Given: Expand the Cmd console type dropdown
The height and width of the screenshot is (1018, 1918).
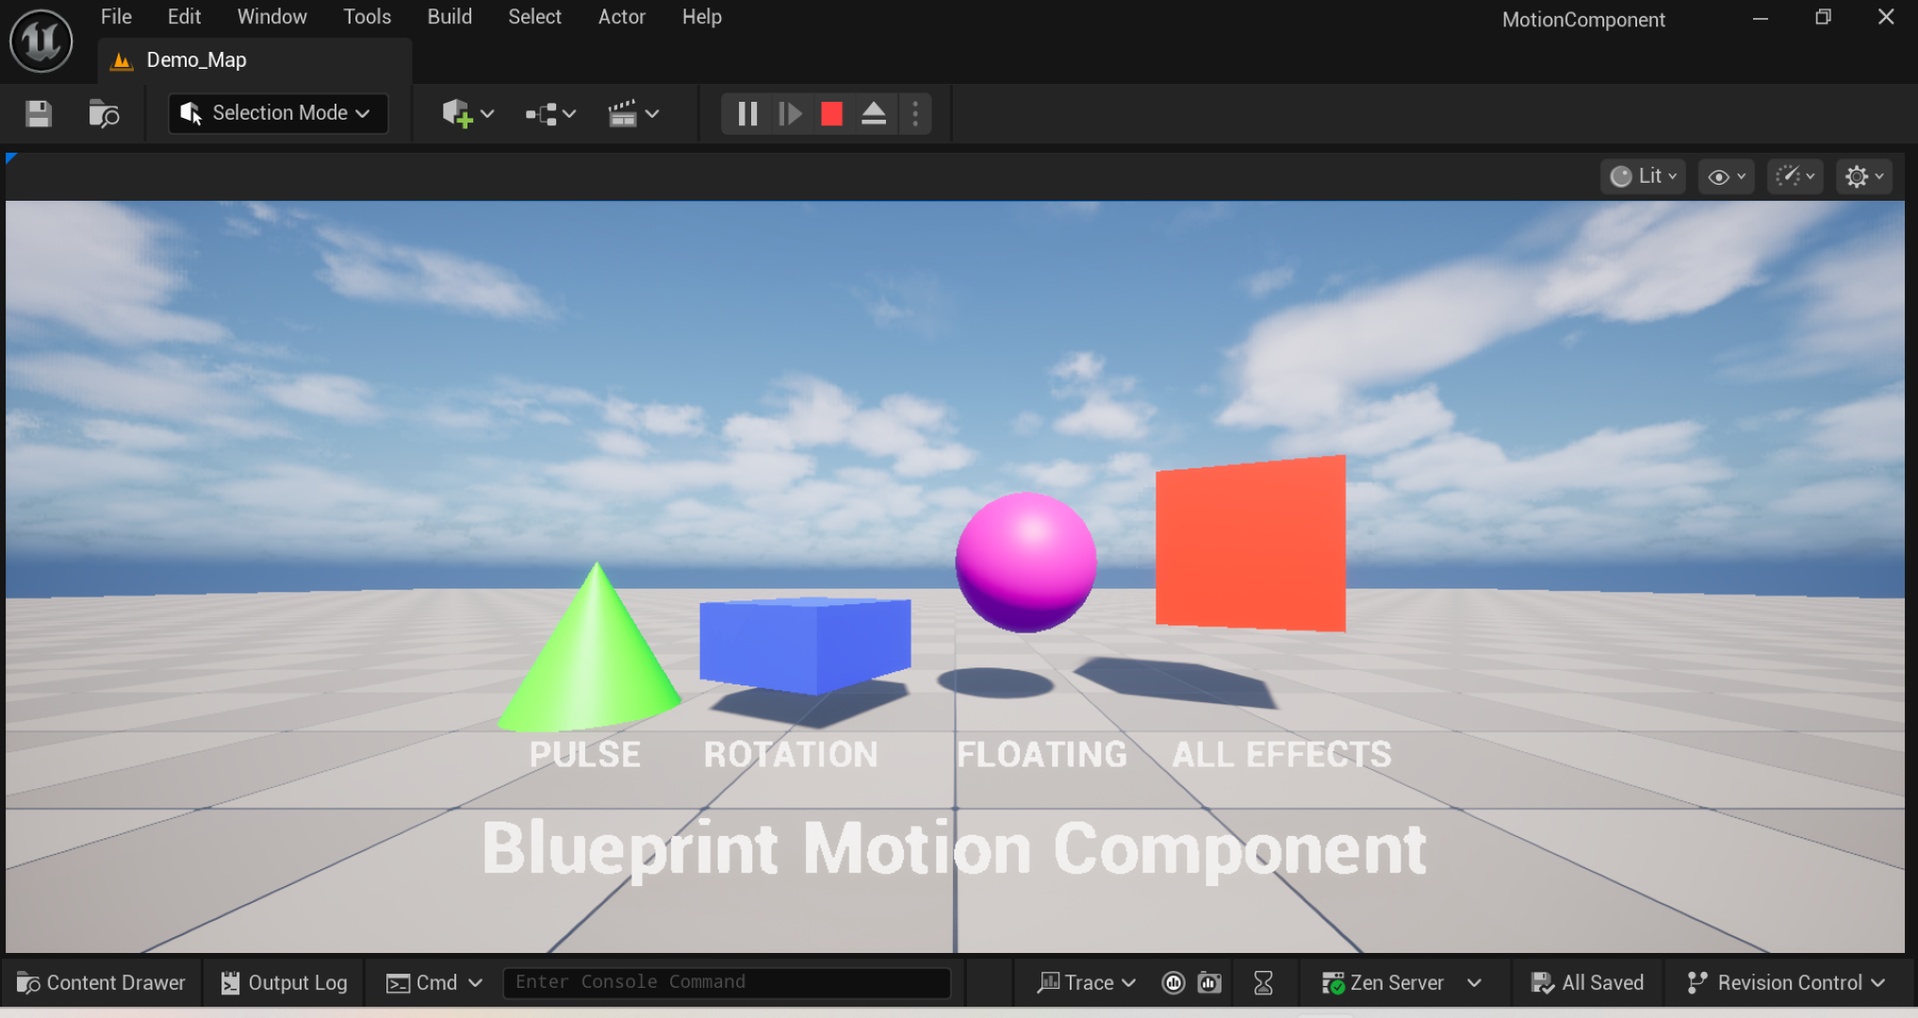Looking at the screenshot, I should [x=434, y=983].
